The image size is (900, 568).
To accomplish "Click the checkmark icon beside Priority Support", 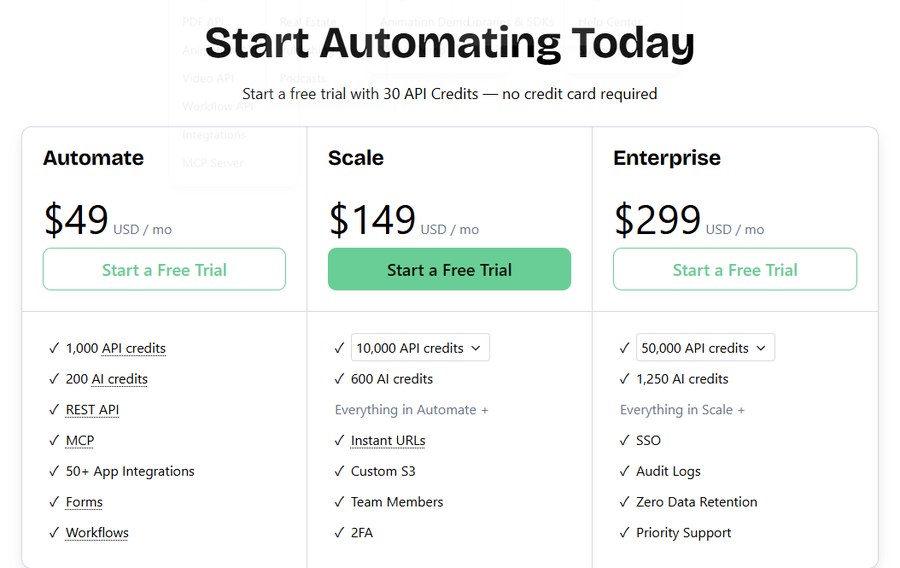I will point(624,533).
